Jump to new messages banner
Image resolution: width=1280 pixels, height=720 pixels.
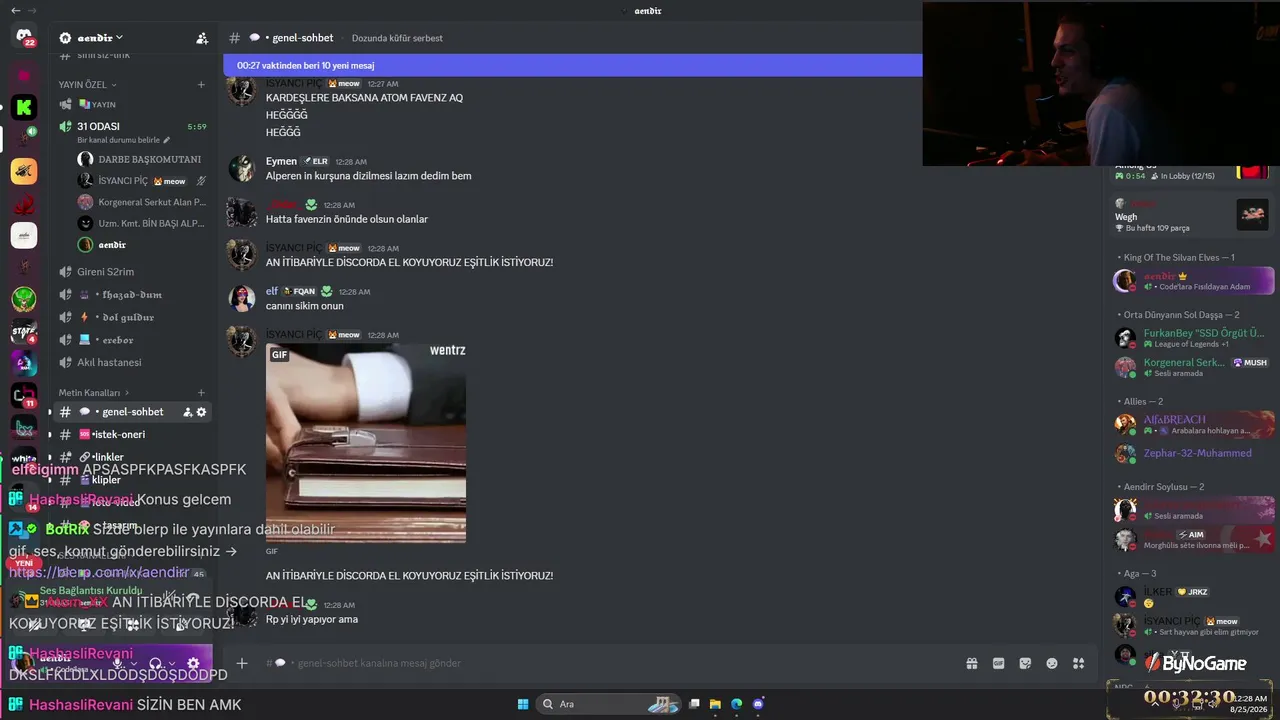[x=572, y=66]
